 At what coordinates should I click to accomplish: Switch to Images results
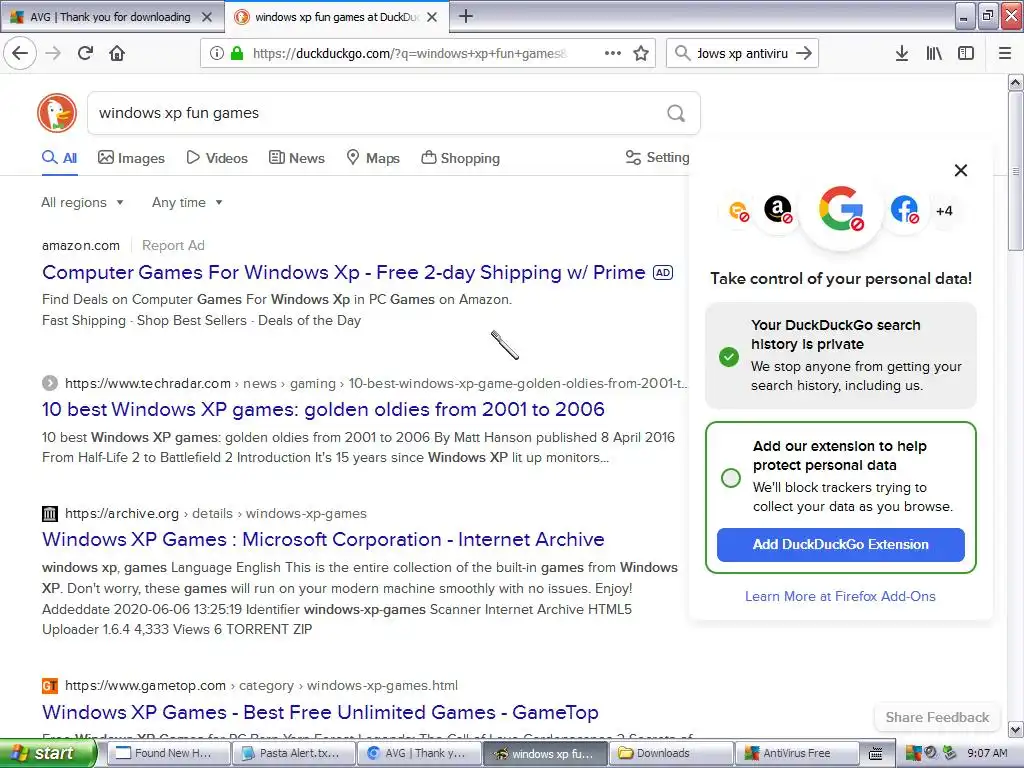click(131, 157)
